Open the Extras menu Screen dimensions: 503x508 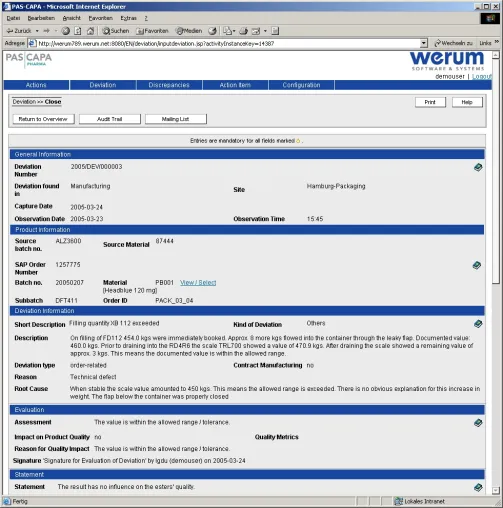129,18
